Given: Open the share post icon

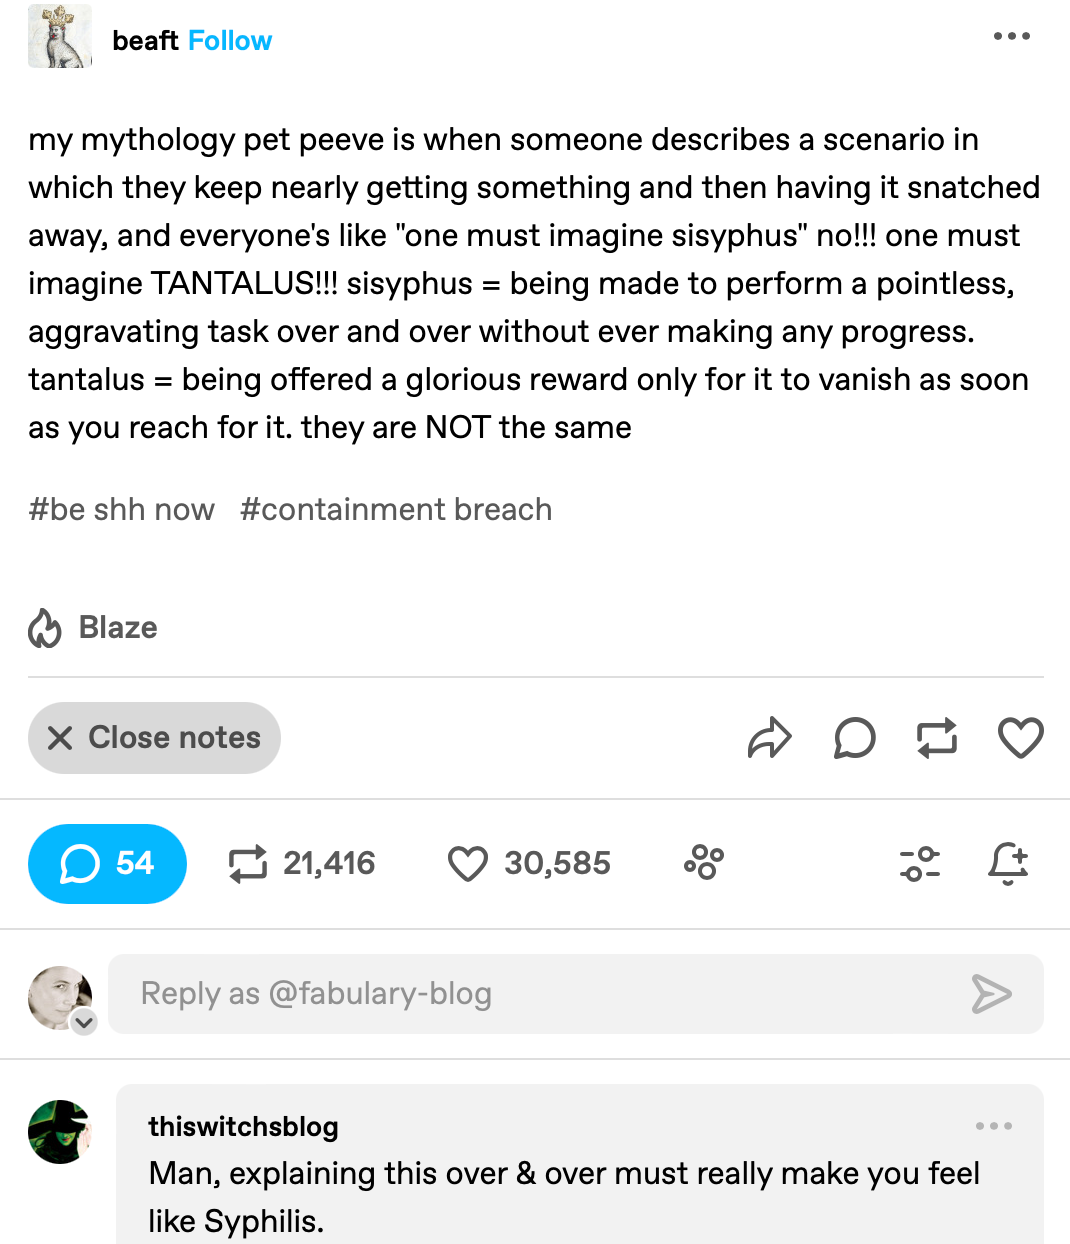Looking at the screenshot, I should [x=769, y=738].
